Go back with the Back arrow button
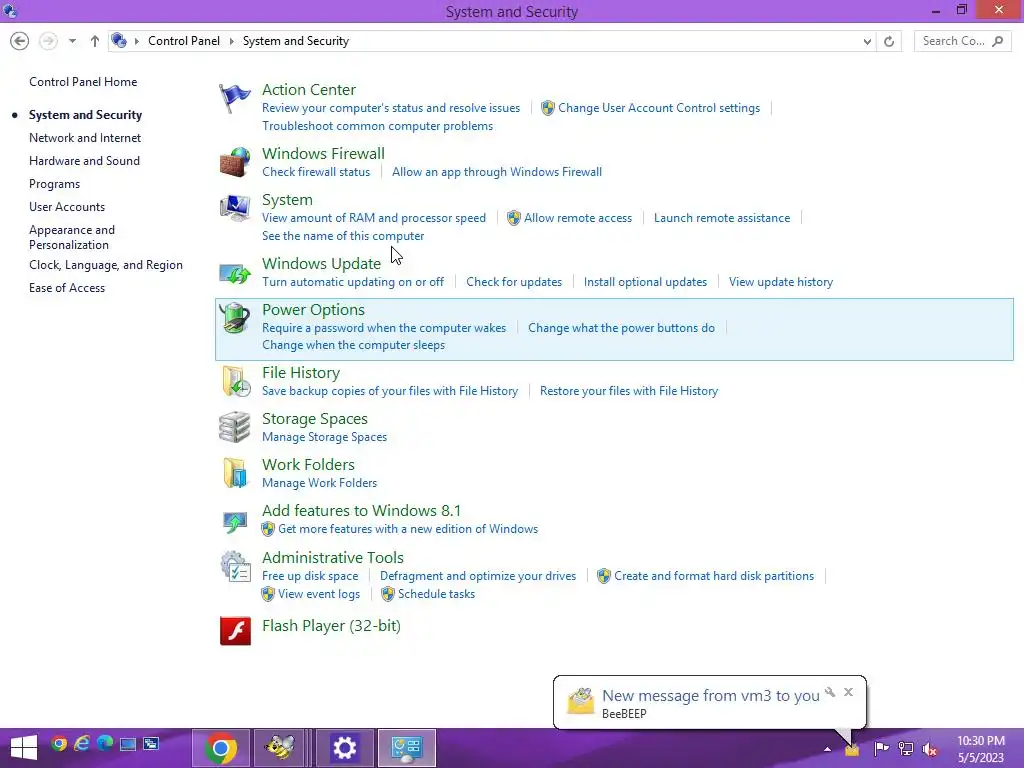The height and width of the screenshot is (768, 1024). click(20, 41)
